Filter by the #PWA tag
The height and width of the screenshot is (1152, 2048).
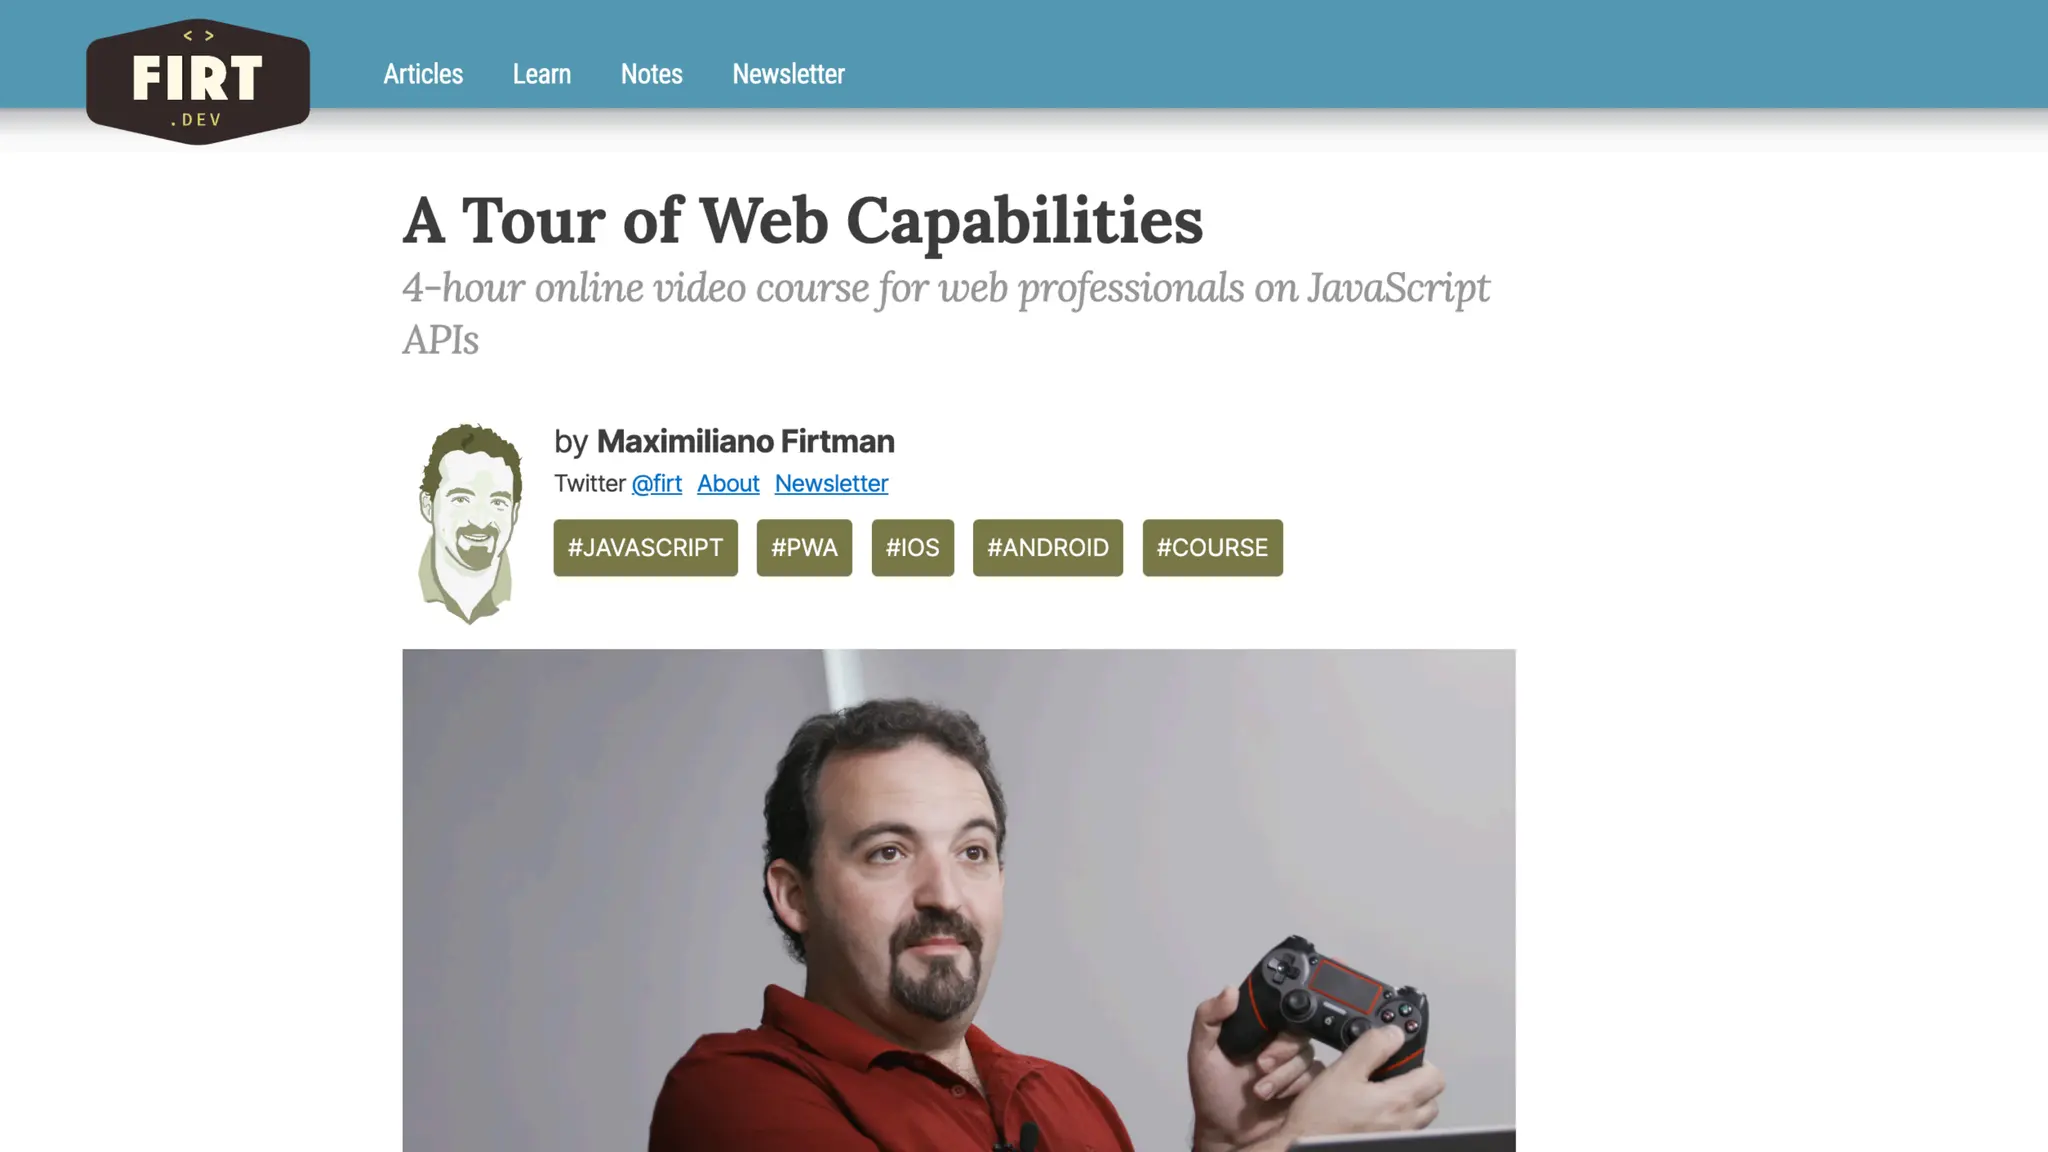pos(804,548)
